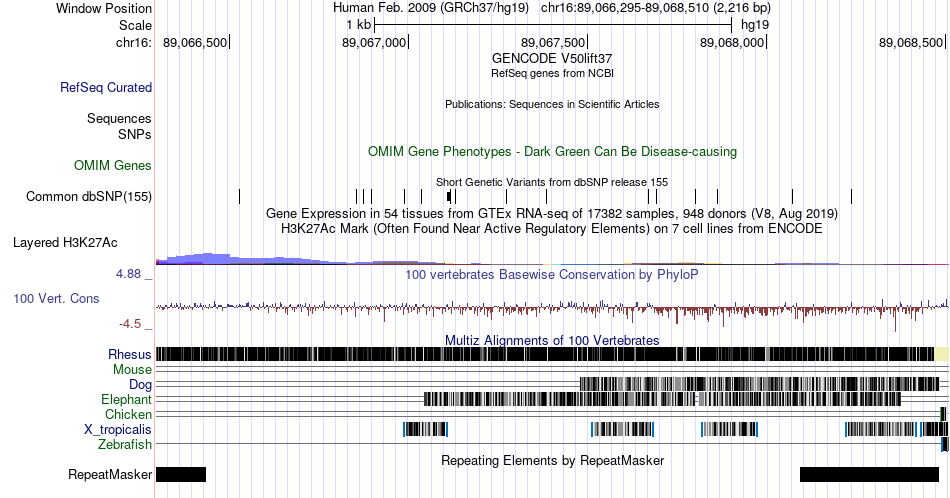Open the GTEx Gene Expression track title
This screenshot has width=950, height=498.
552,213
